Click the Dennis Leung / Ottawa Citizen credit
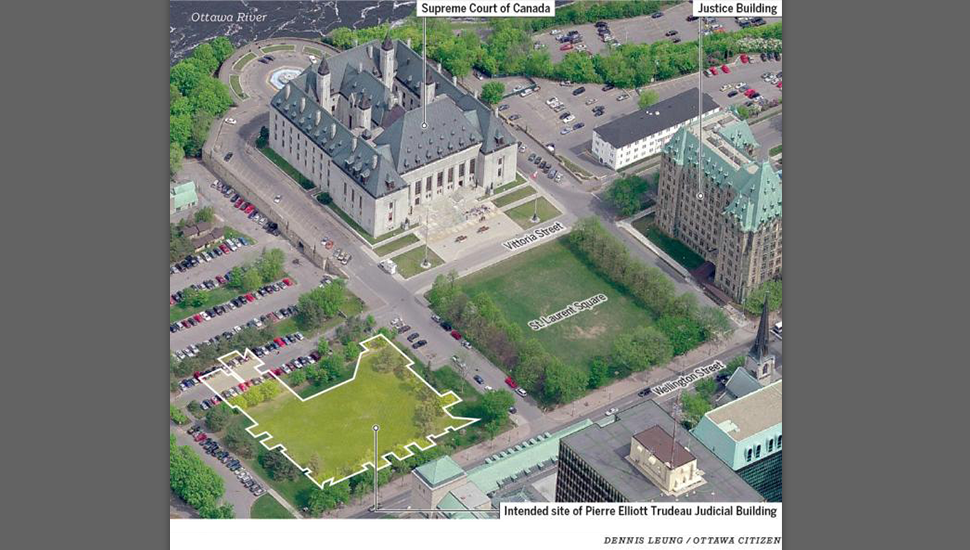This screenshot has width=970, height=550. tap(691, 540)
